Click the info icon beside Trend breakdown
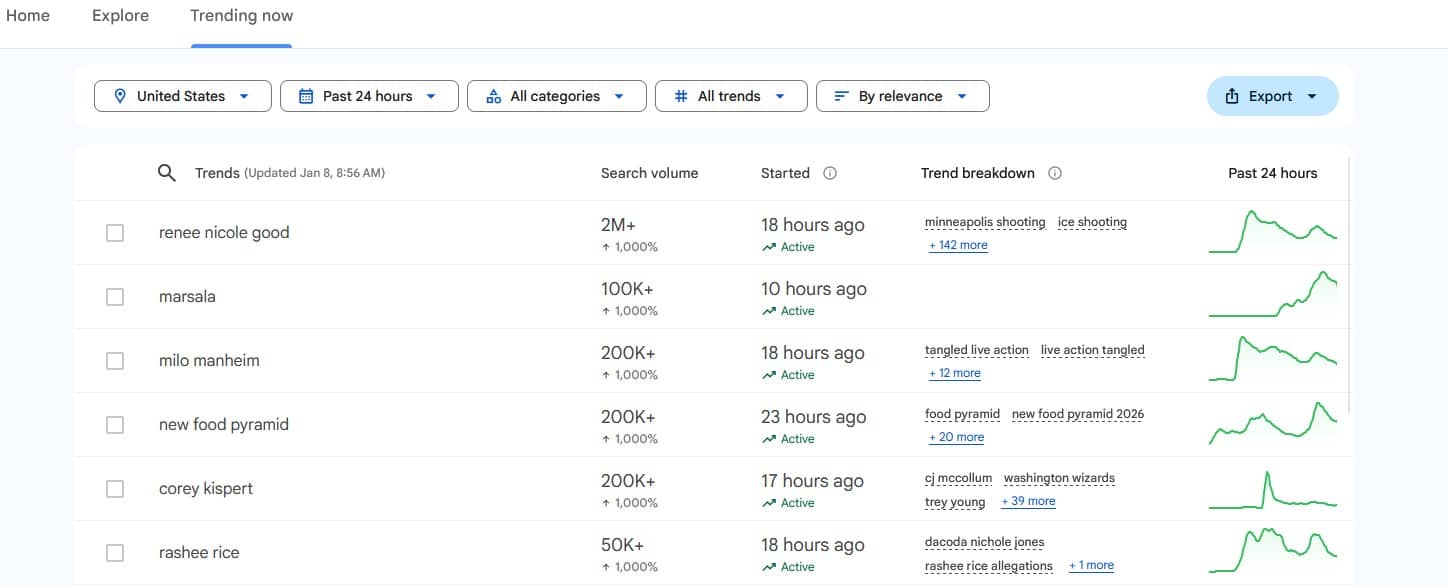This screenshot has width=1448, height=587. point(1054,173)
